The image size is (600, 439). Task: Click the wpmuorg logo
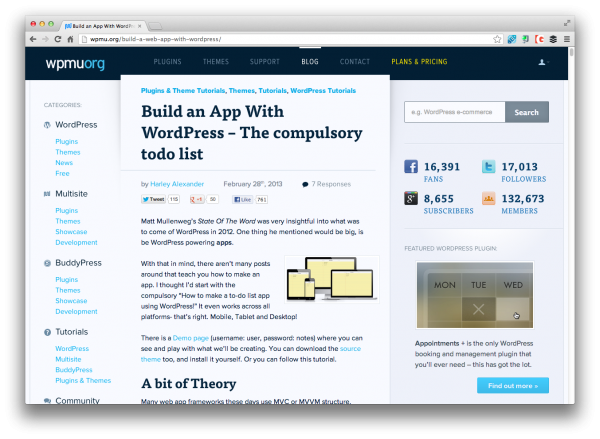point(75,63)
